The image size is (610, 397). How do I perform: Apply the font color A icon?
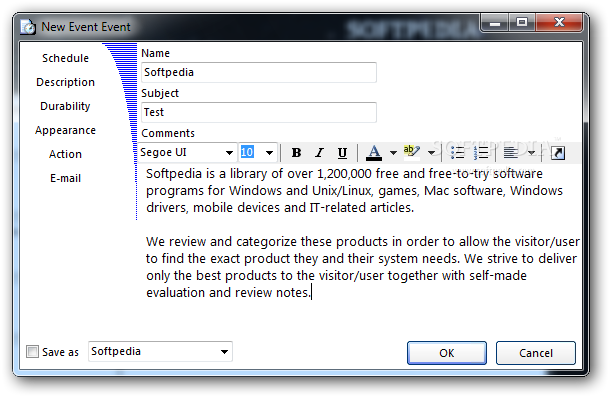[374, 153]
